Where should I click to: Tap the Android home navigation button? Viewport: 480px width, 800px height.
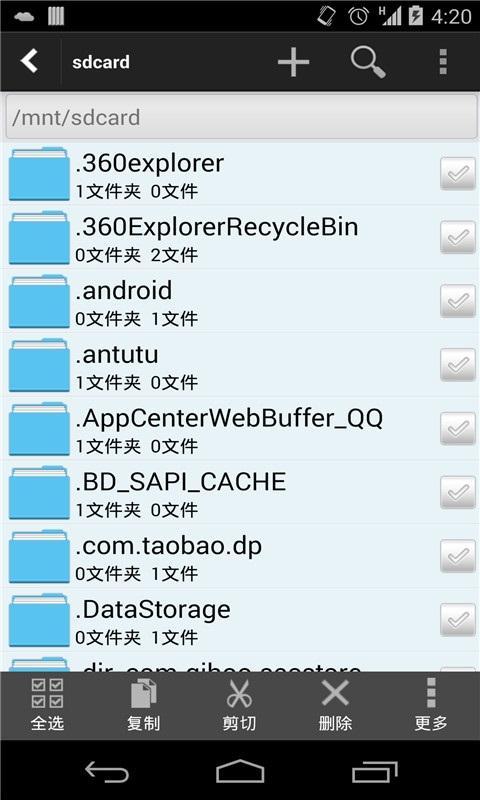[x=240, y=770]
